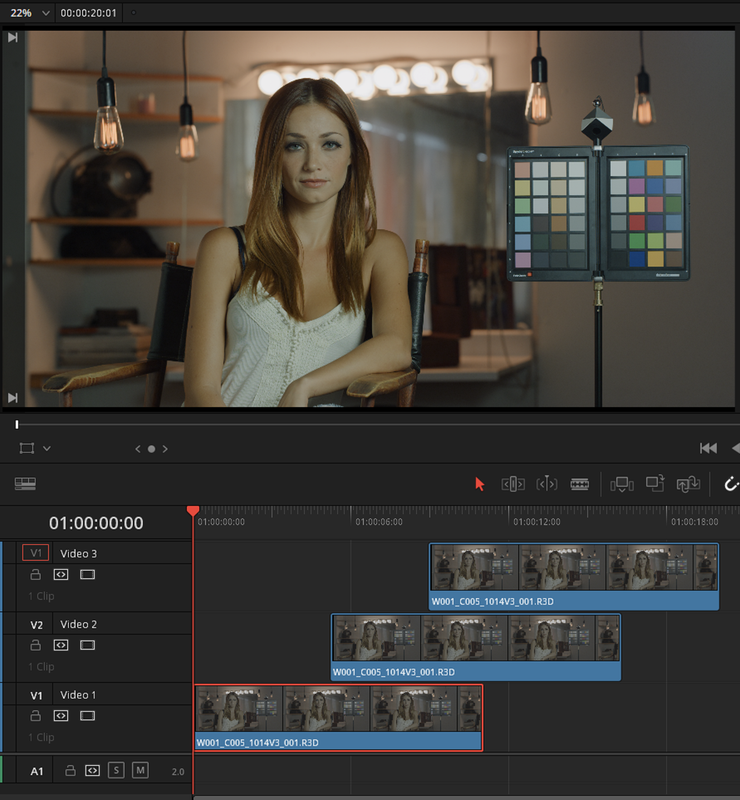Disable Video 3 track visibility icon
Viewport: 740px width, 800px height.
(87, 574)
